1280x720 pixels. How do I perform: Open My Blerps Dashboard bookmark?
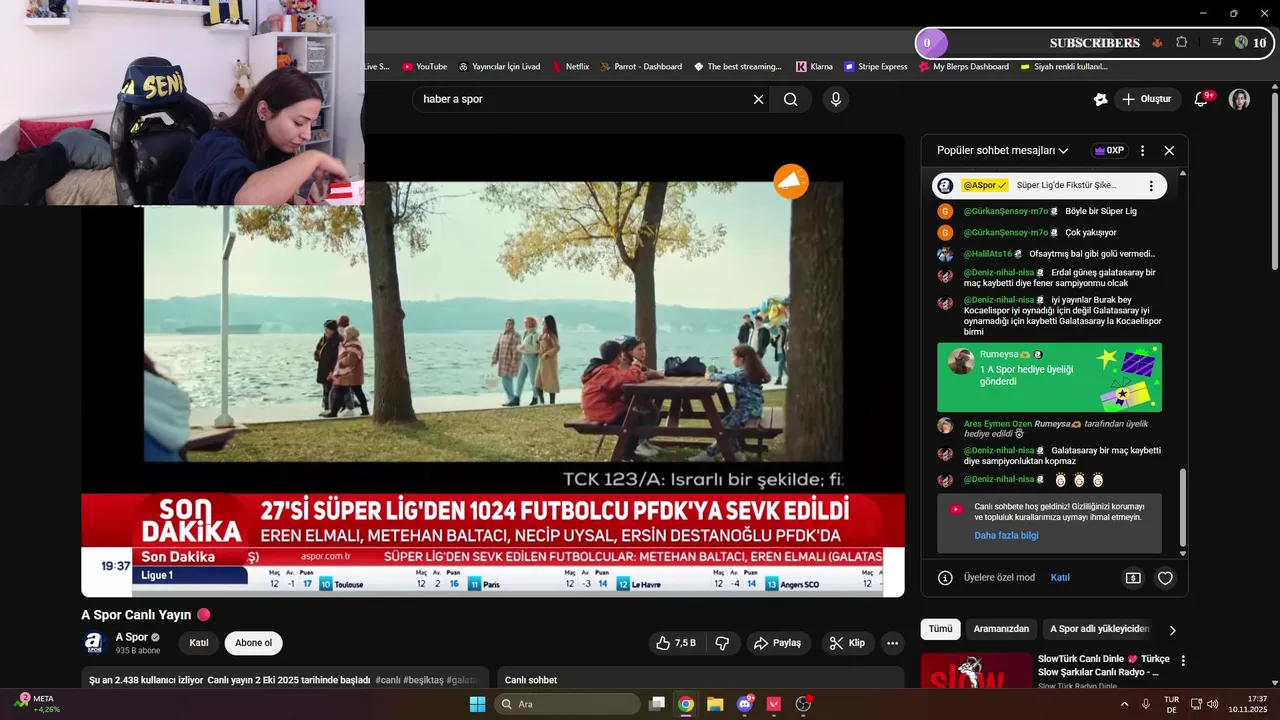tap(964, 67)
